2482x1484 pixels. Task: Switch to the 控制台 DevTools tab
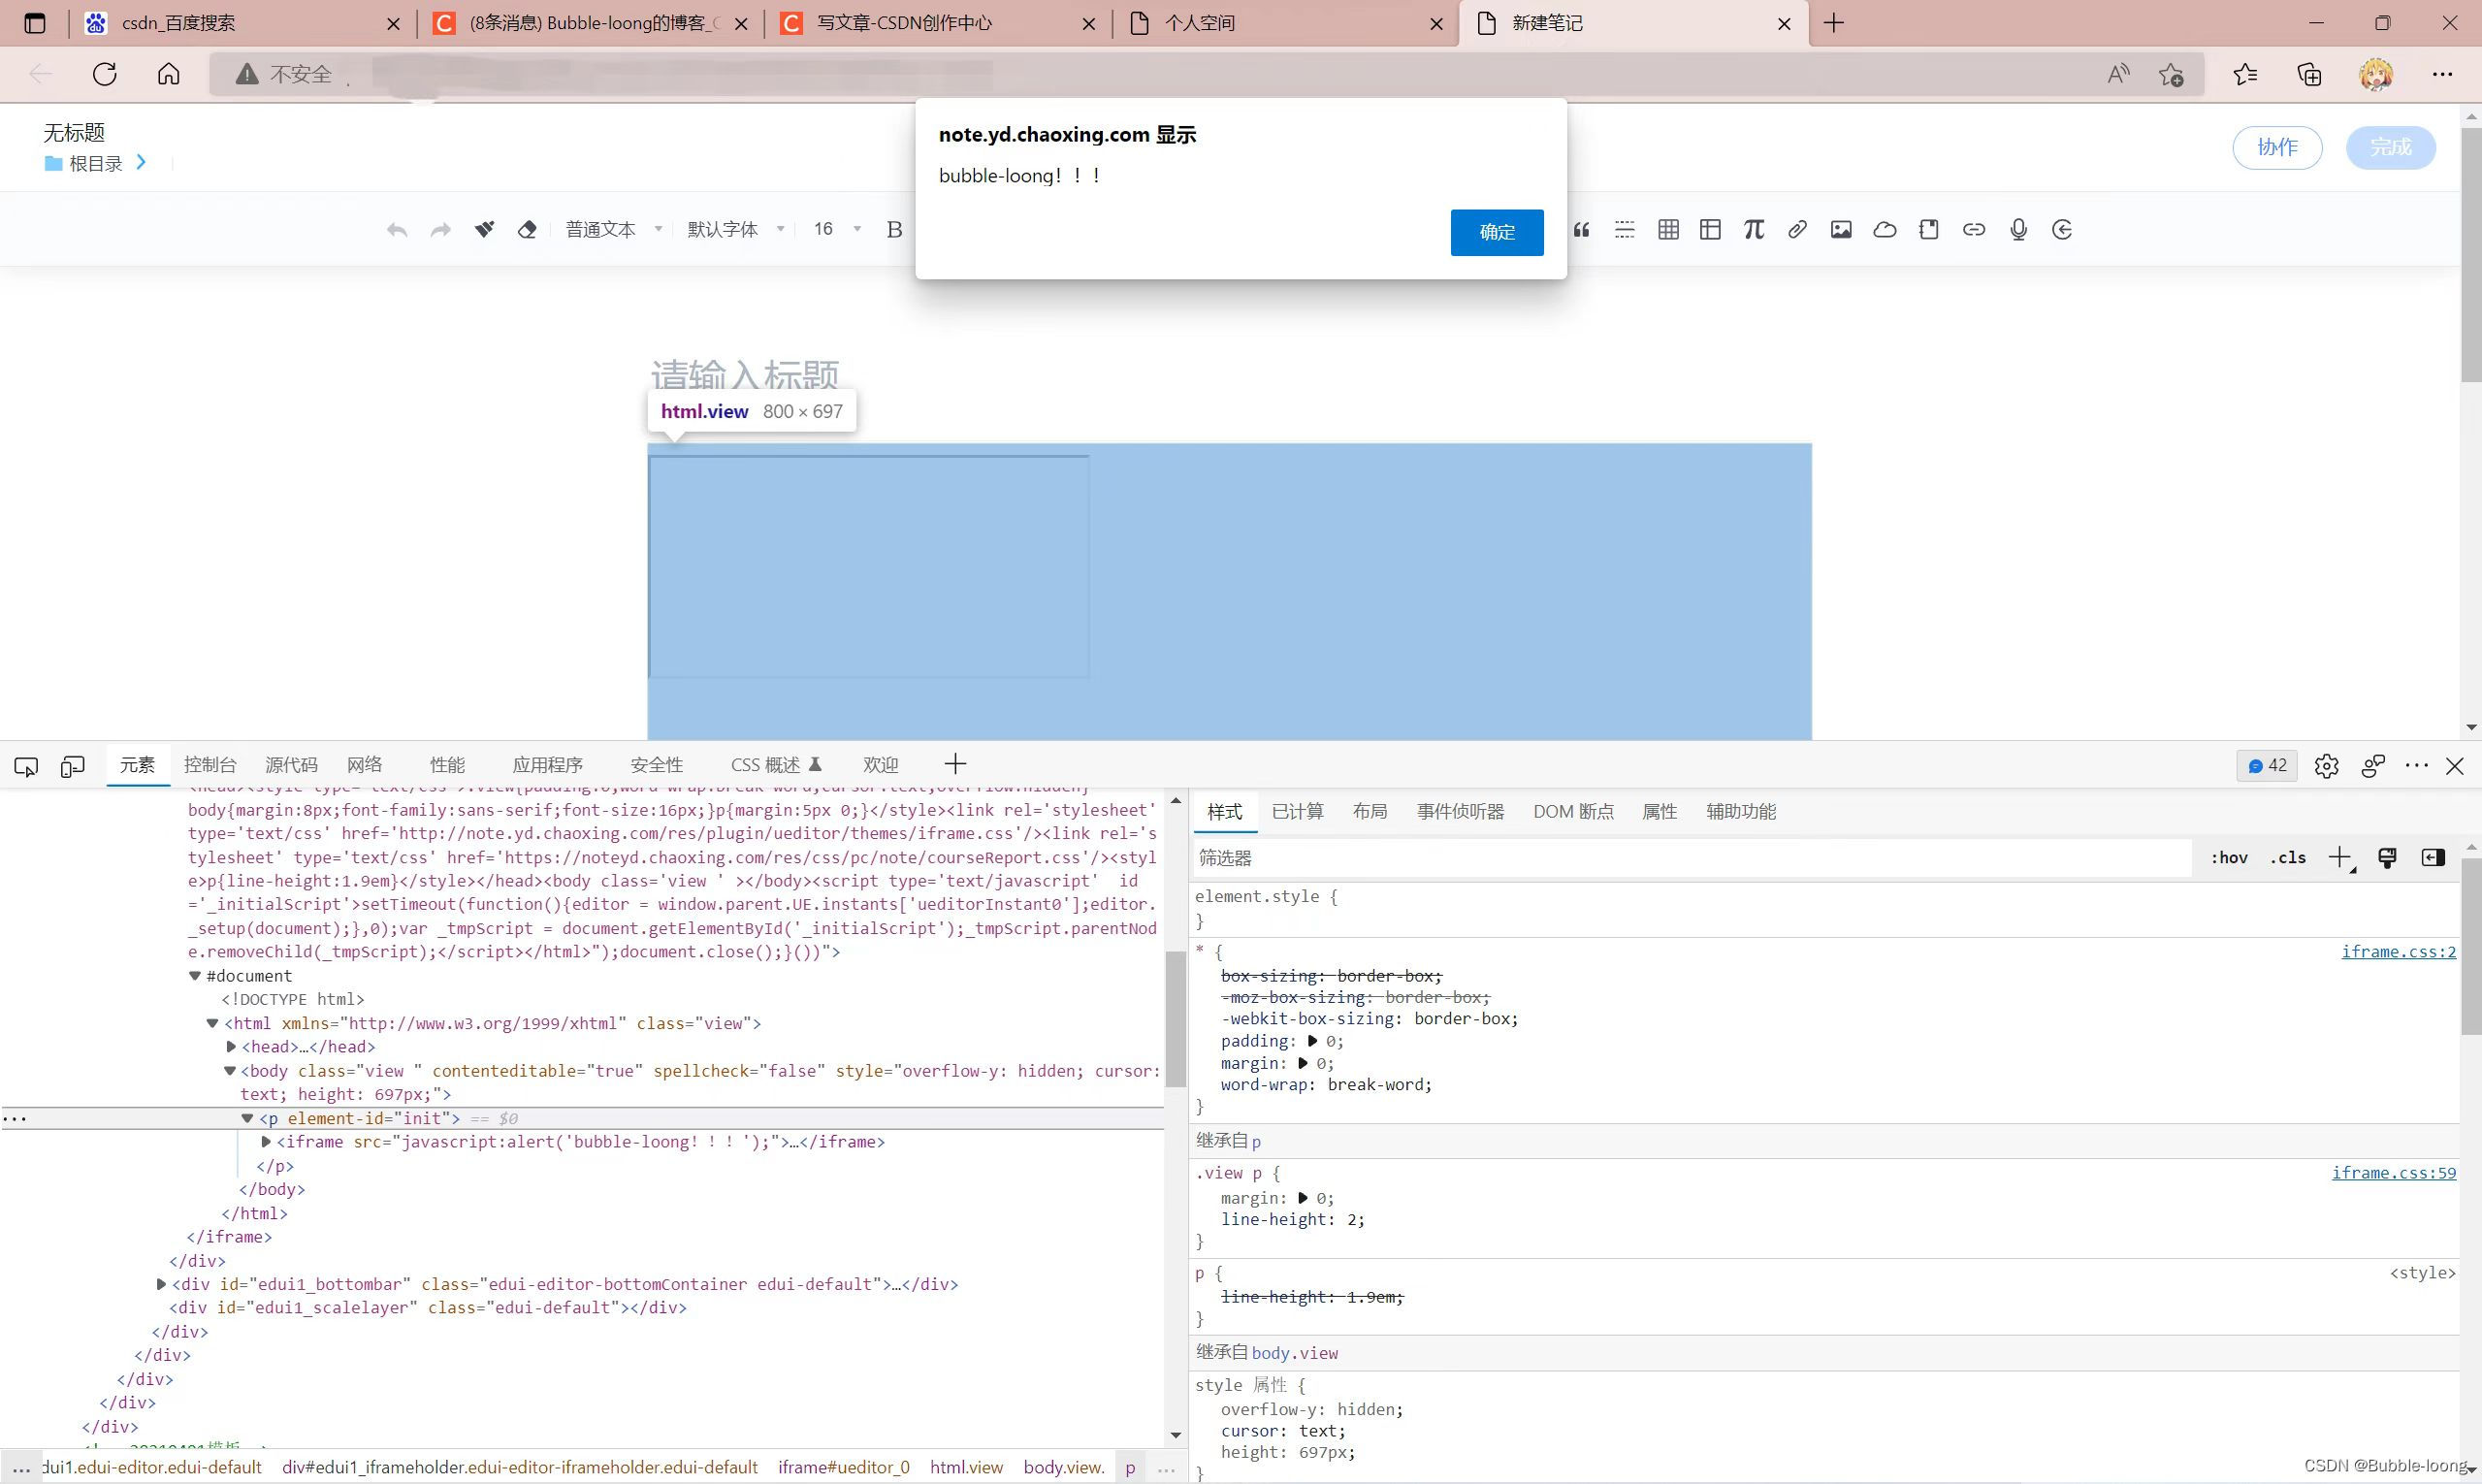click(x=210, y=765)
